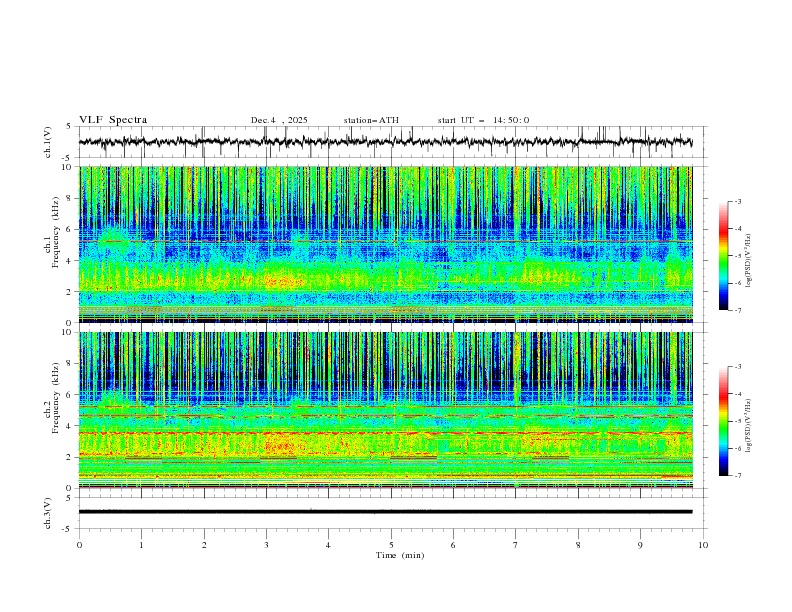792x612 pixels.
Task: Click the "-5" tick on ch.1 colorbar
Action: (738, 256)
